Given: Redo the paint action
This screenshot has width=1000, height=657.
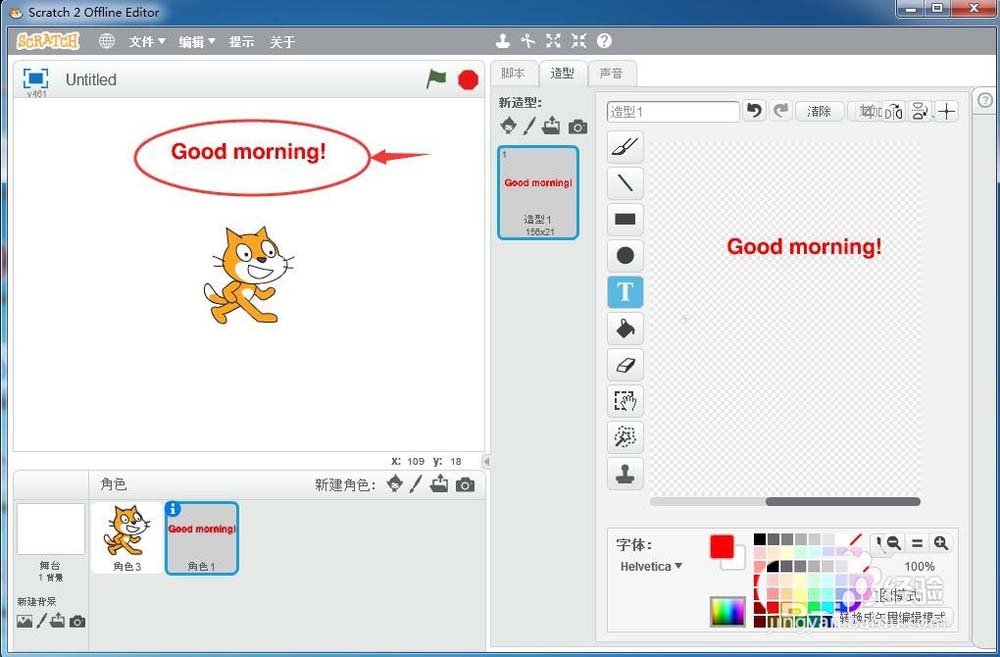Looking at the screenshot, I should [781, 111].
